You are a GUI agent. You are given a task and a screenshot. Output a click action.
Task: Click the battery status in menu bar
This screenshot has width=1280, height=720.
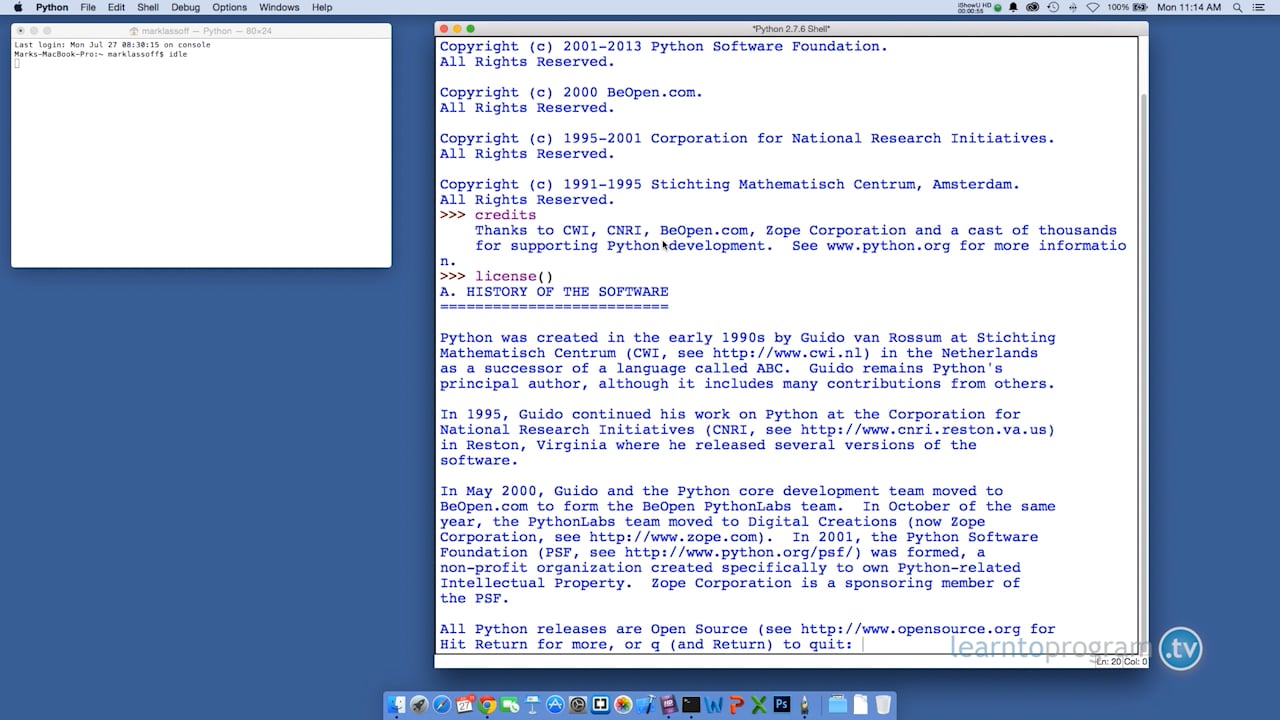coord(1127,7)
